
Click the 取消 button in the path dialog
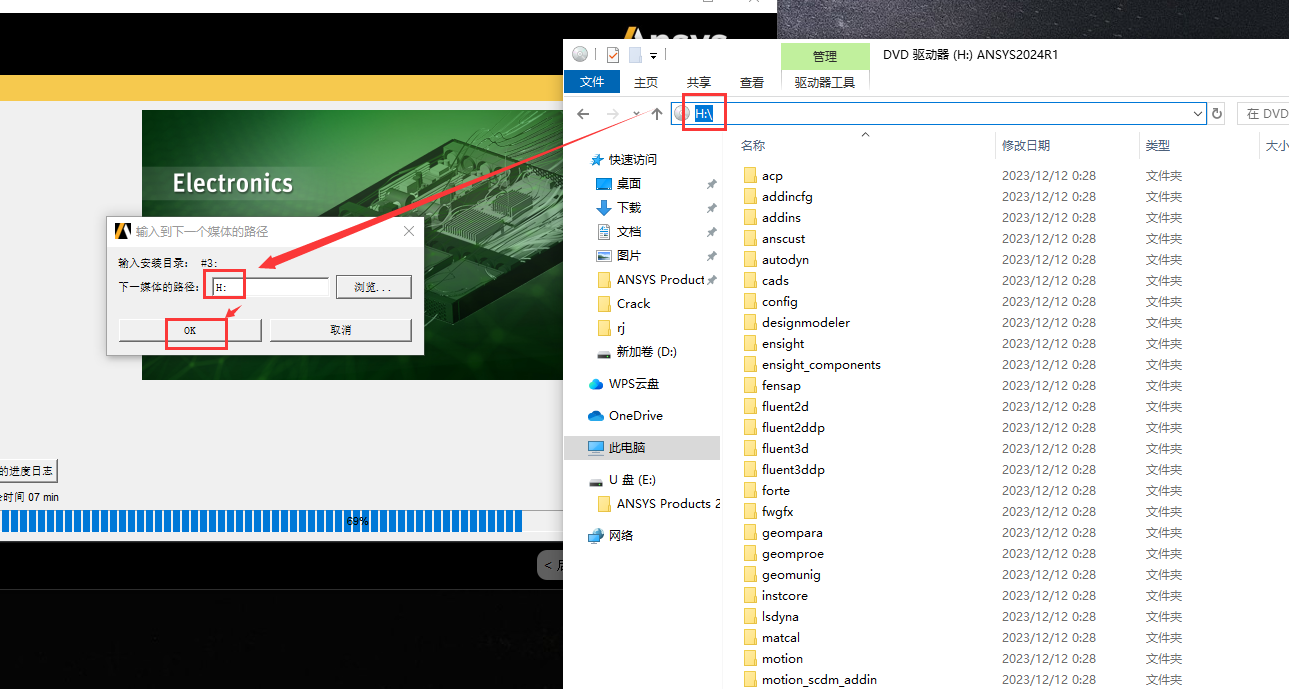point(340,330)
